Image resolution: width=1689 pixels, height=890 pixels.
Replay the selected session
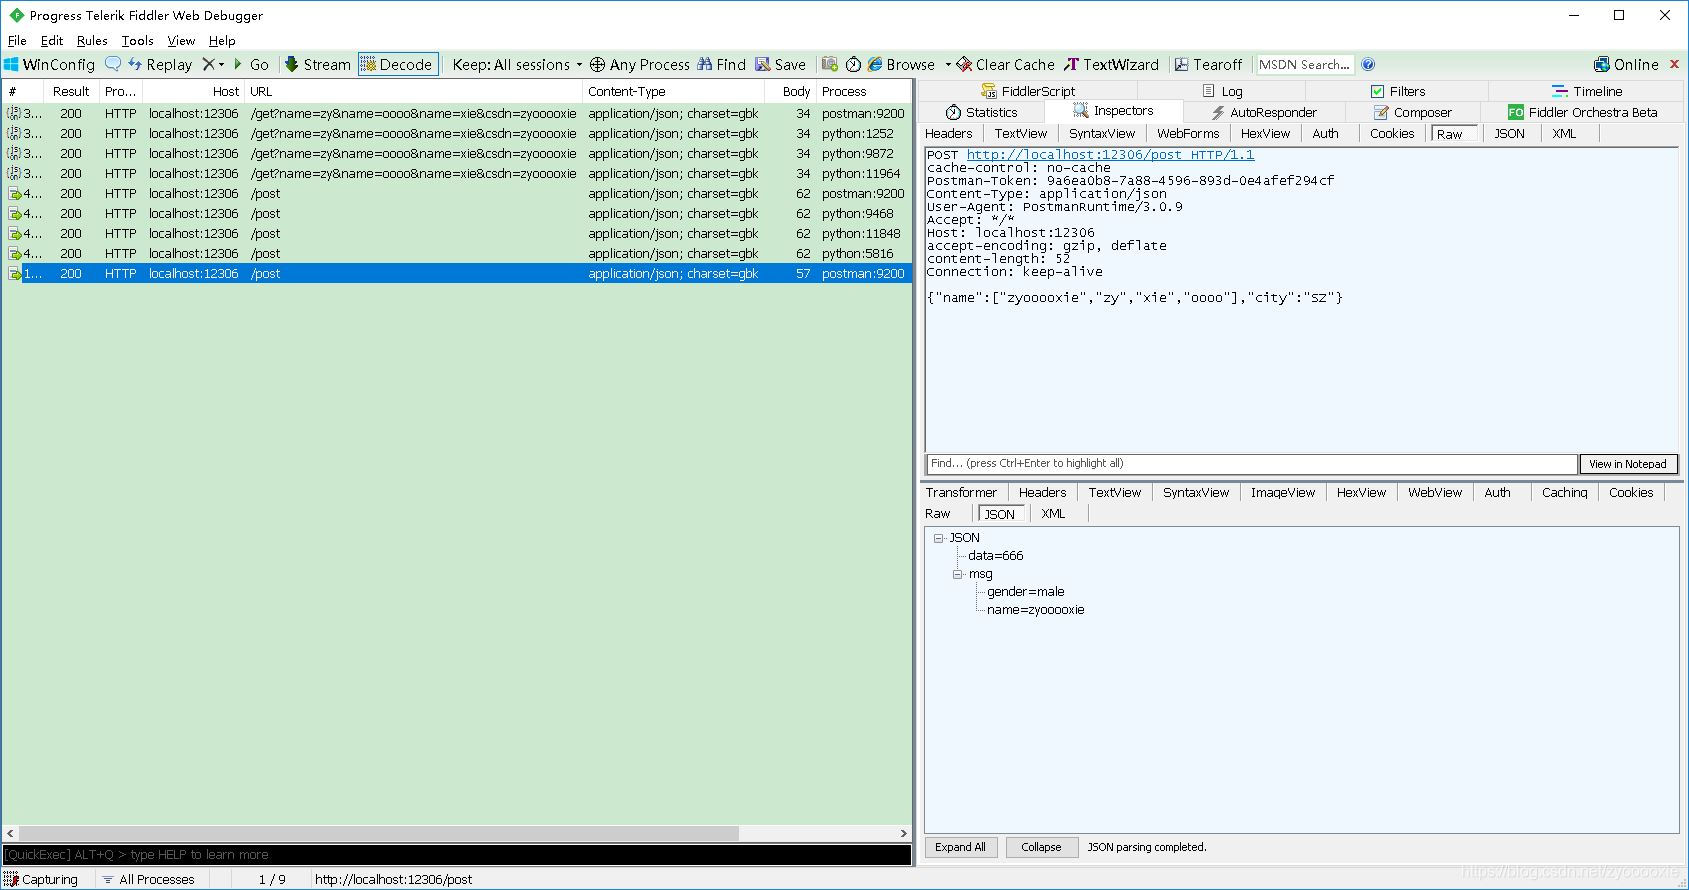coord(160,64)
